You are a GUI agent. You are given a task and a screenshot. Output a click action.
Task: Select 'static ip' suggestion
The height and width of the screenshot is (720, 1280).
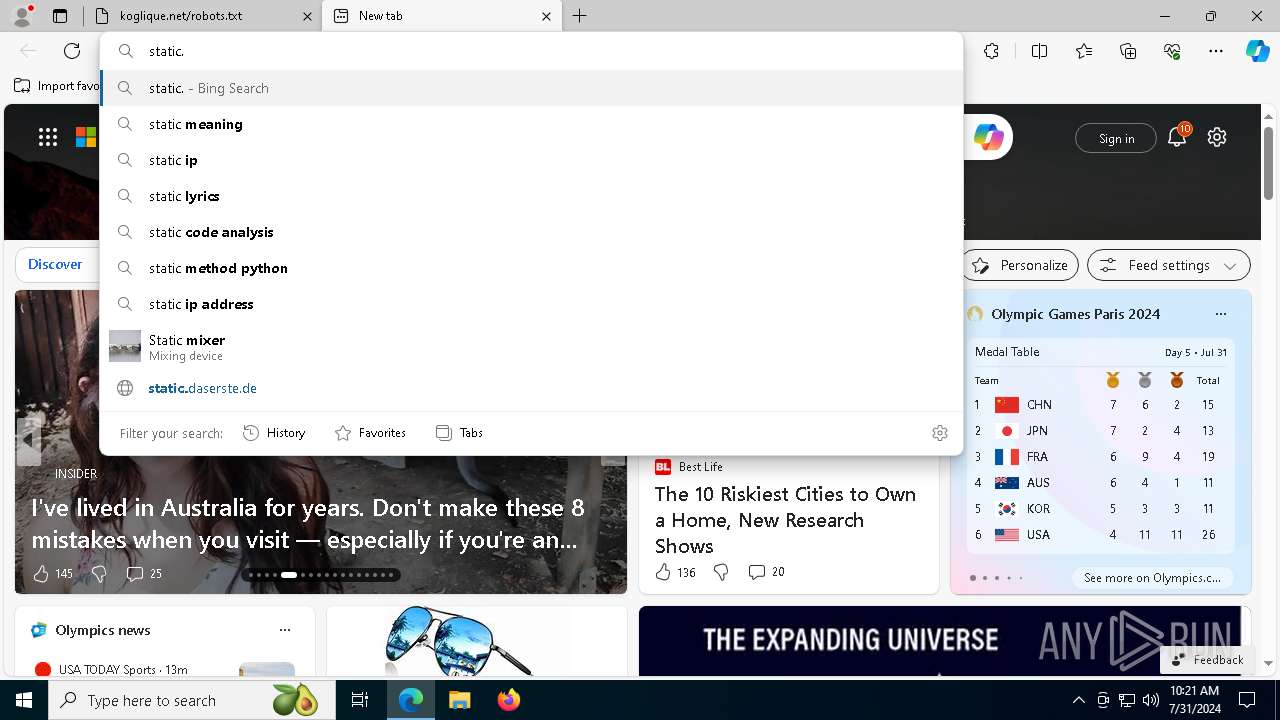(531, 160)
